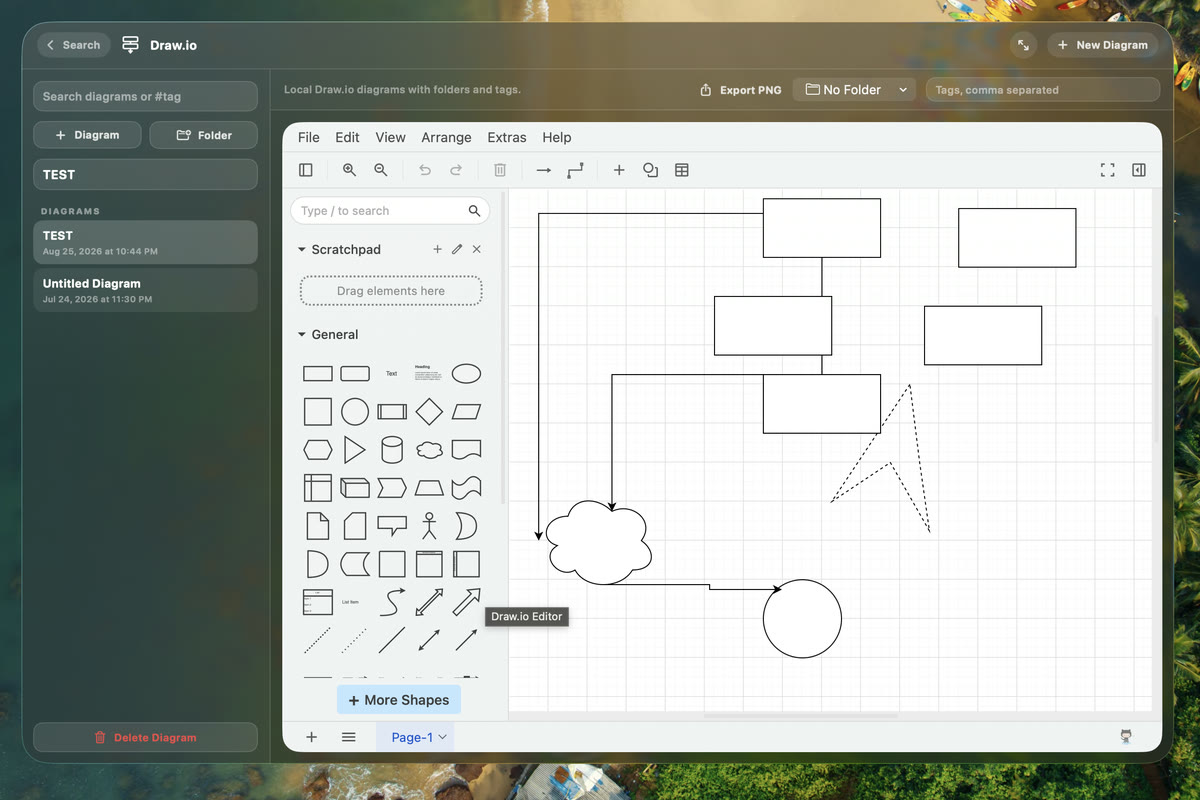Pick the dashed line connector
The width and height of the screenshot is (1200, 800).
pyautogui.click(x=318, y=640)
